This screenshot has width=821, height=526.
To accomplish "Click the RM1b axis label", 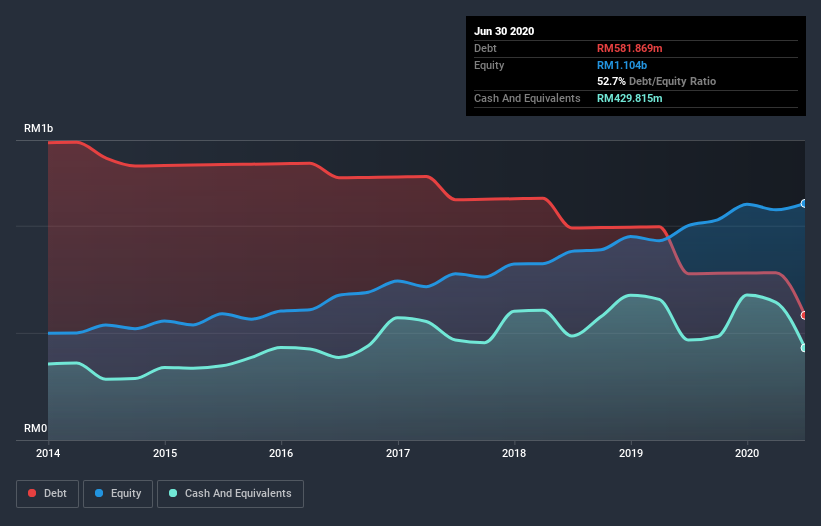I will click(38, 128).
